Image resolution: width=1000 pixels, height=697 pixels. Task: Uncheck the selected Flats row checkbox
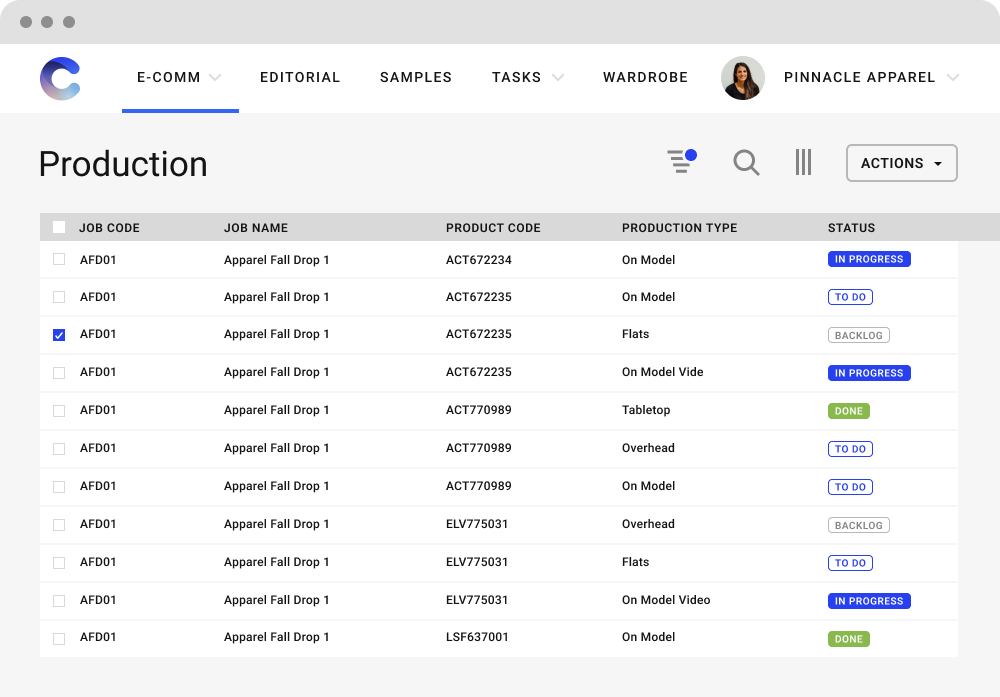coord(59,334)
